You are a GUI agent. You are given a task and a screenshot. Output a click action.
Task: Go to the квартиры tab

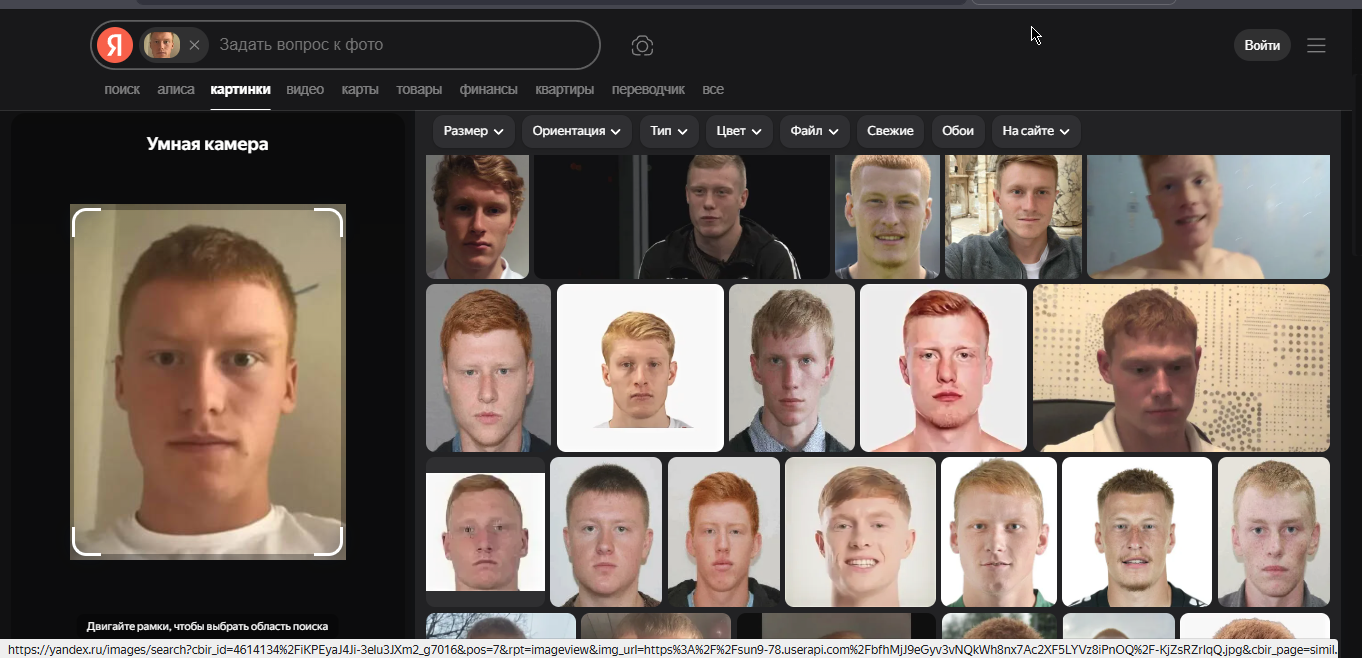point(565,89)
